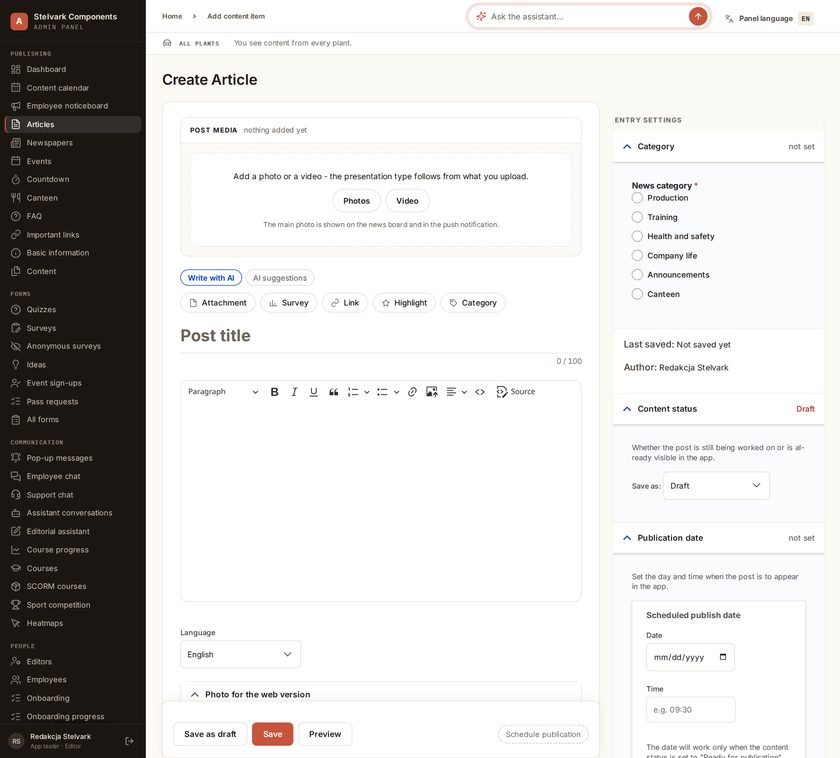Open Pop-up messages in sidebar

tap(73, 458)
